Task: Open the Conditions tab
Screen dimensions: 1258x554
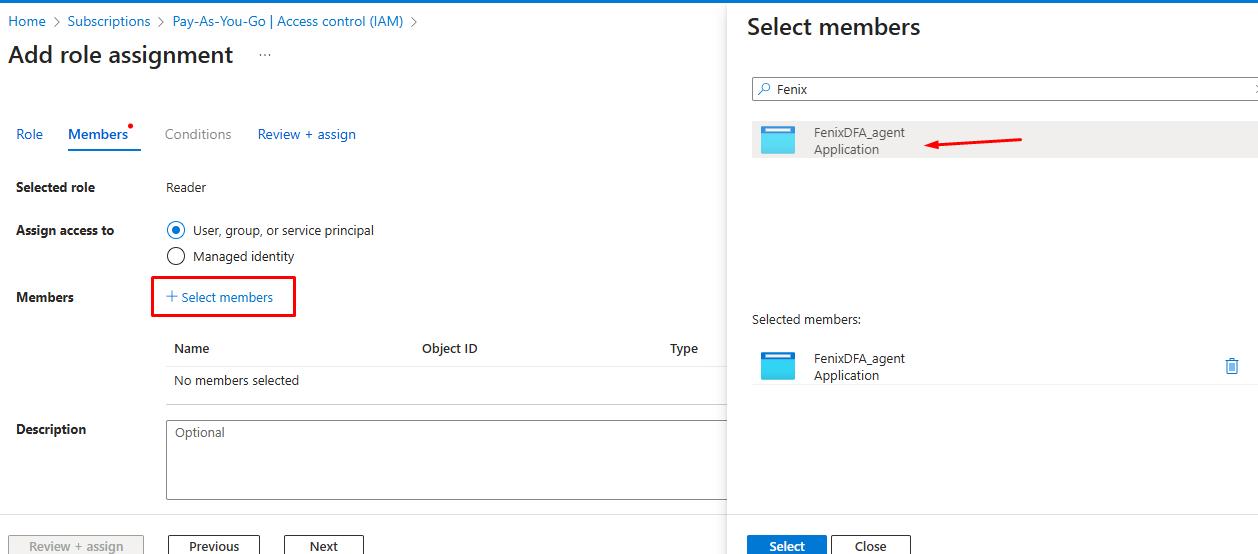Action: pyautogui.click(x=198, y=134)
